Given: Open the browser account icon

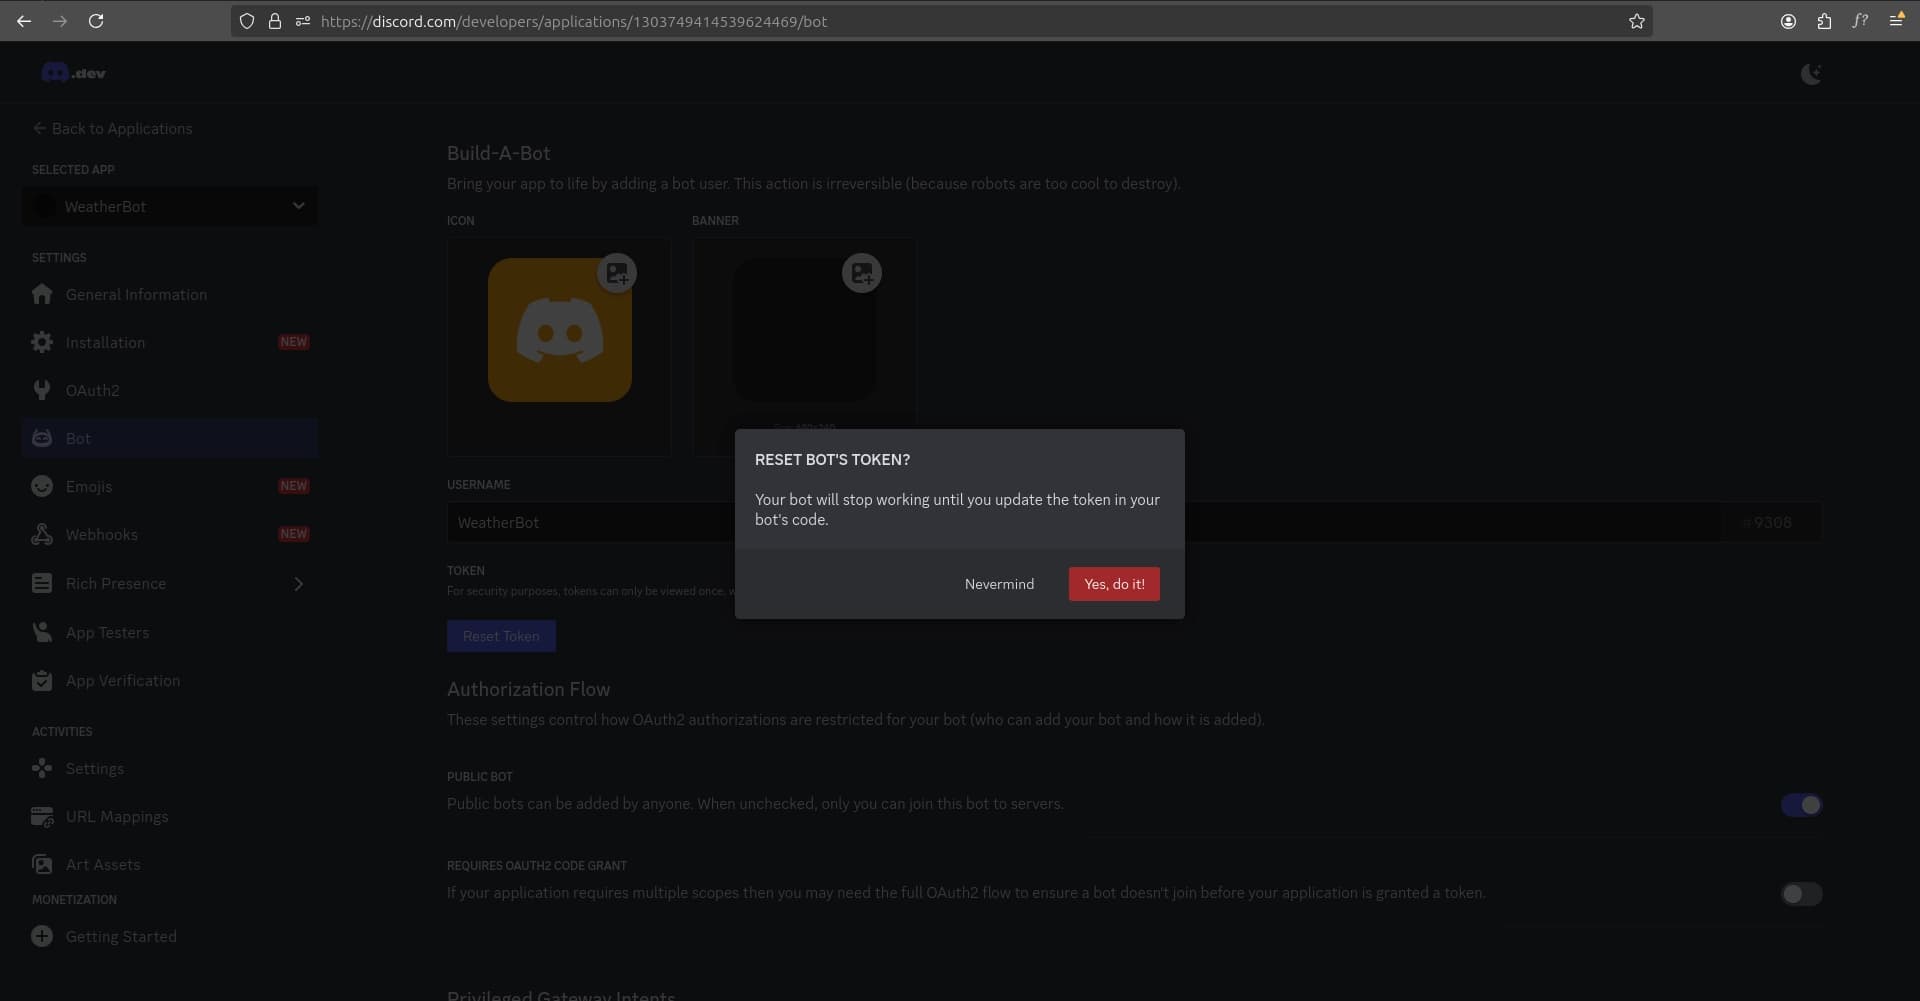Looking at the screenshot, I should click(1788, 21).
